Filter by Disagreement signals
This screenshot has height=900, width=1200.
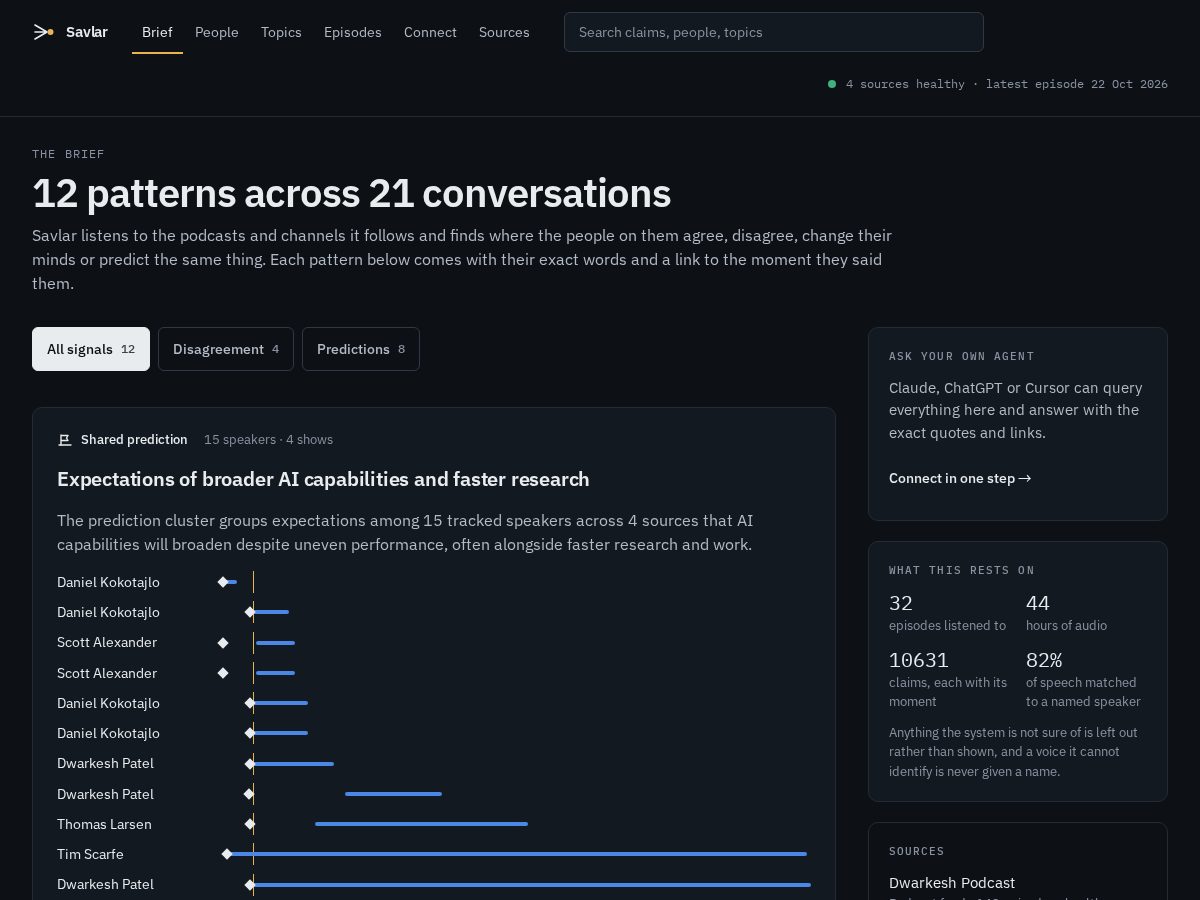(226, 349)
